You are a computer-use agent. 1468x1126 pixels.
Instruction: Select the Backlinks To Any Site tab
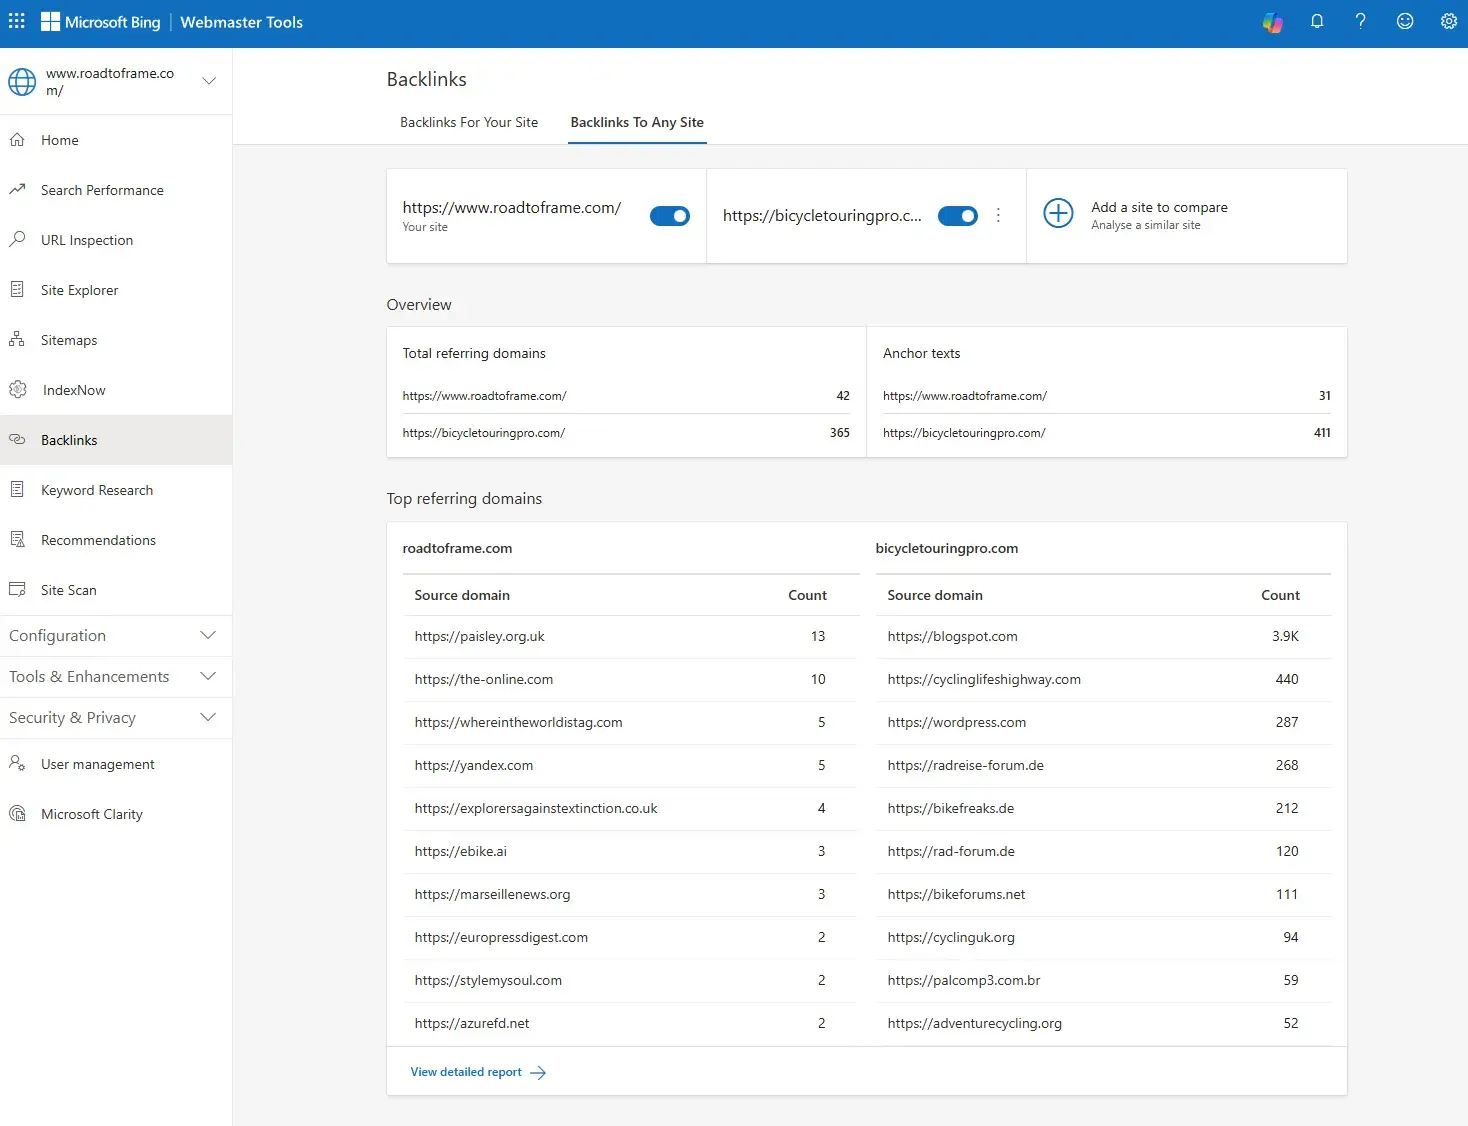tap(637, 122)
